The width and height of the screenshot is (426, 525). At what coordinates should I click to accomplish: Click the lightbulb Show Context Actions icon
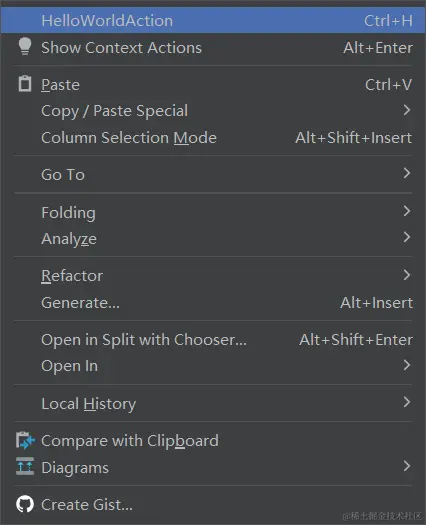25,47
